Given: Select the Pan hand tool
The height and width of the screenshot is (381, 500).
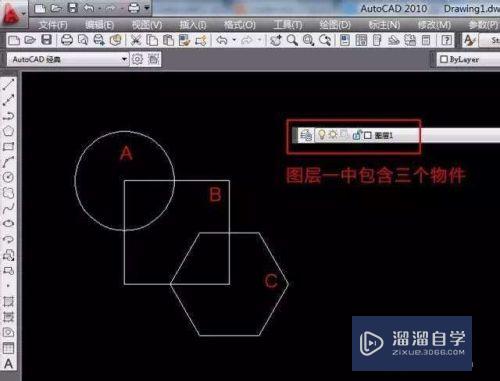Looking at the screenshot, I should tap(276, 40).
